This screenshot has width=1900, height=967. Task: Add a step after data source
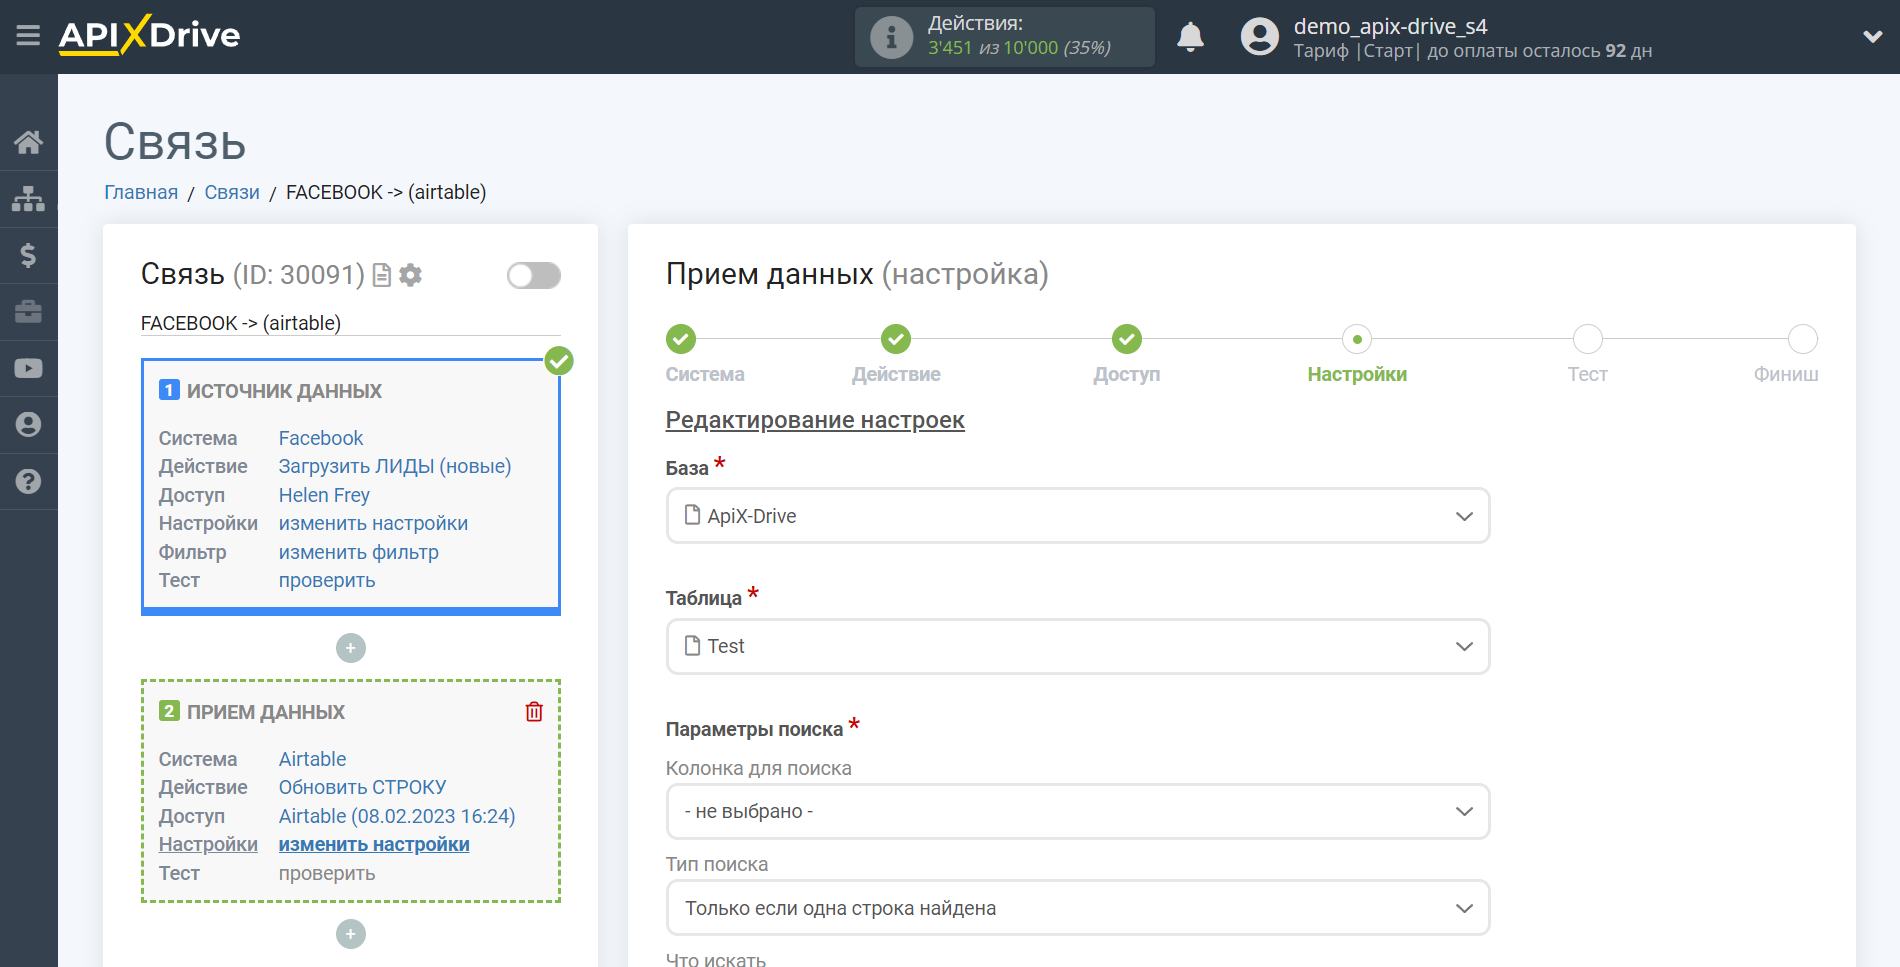pos(350,648)
